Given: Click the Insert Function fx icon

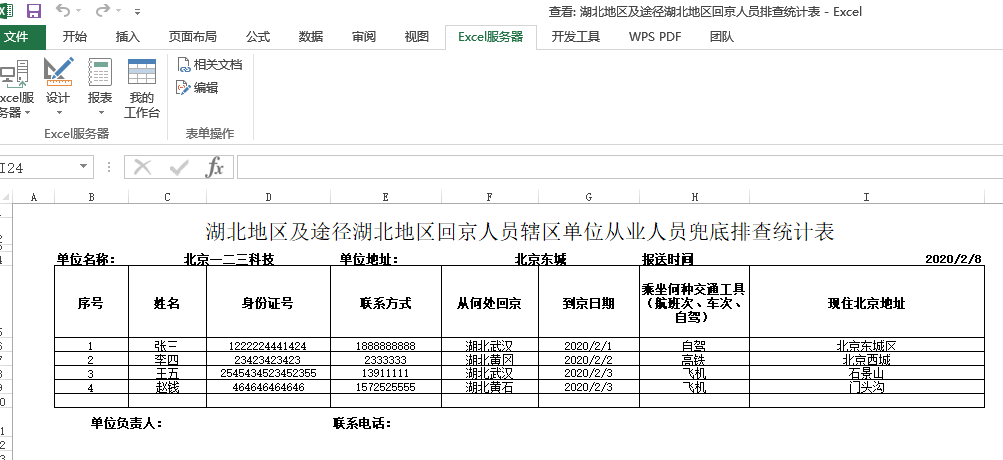Looking at the screenshot, I should coord(214,168).
